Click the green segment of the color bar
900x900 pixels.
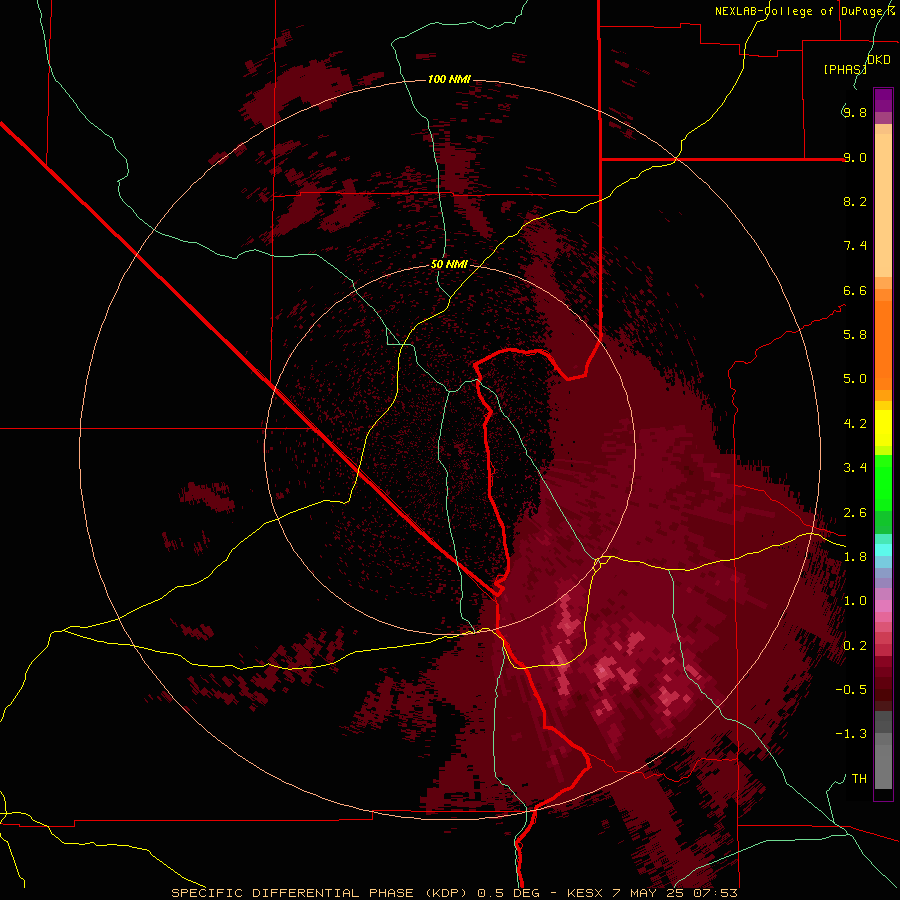(883, 483)
